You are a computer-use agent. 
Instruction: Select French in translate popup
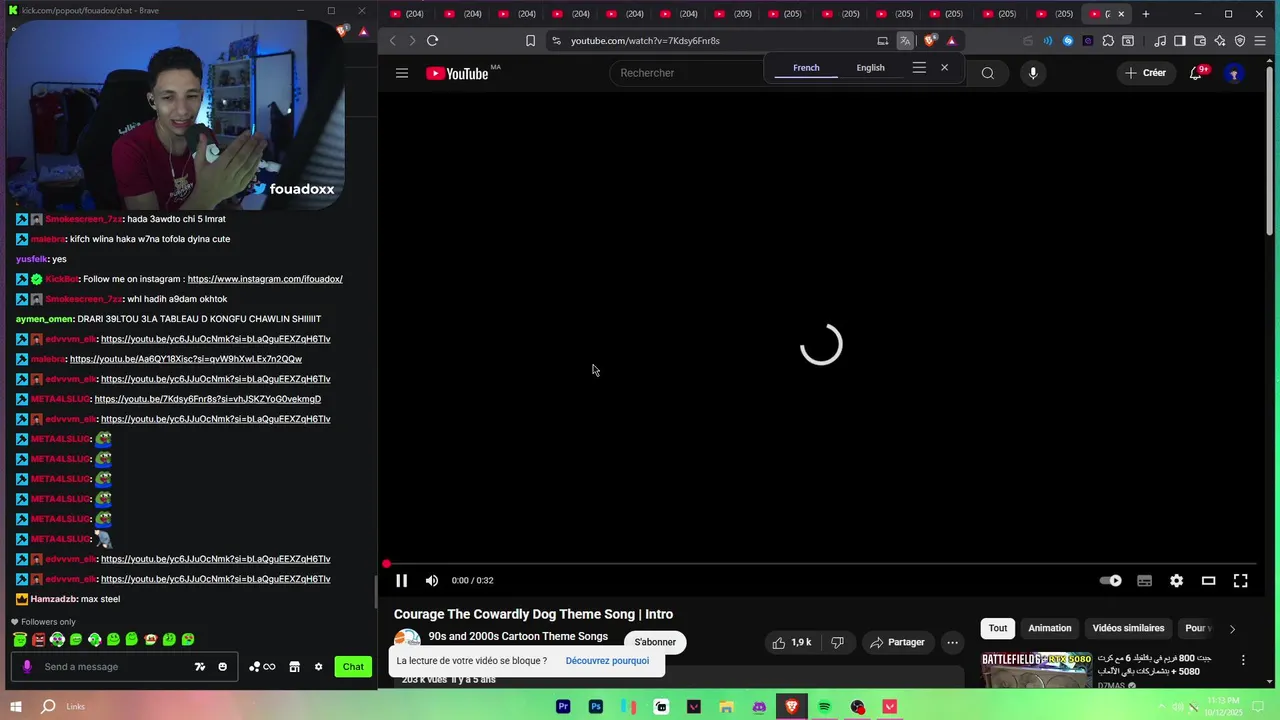(806, 68)
